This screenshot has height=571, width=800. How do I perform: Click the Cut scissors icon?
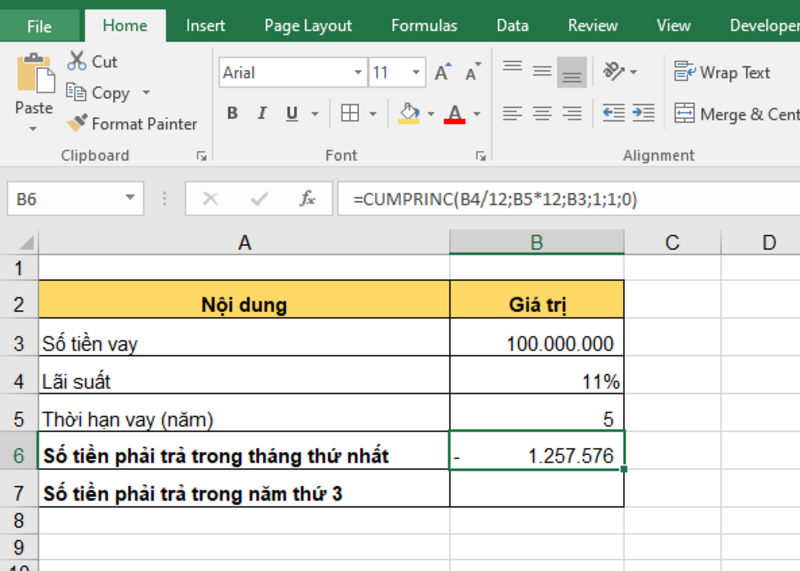coord(77,62)
